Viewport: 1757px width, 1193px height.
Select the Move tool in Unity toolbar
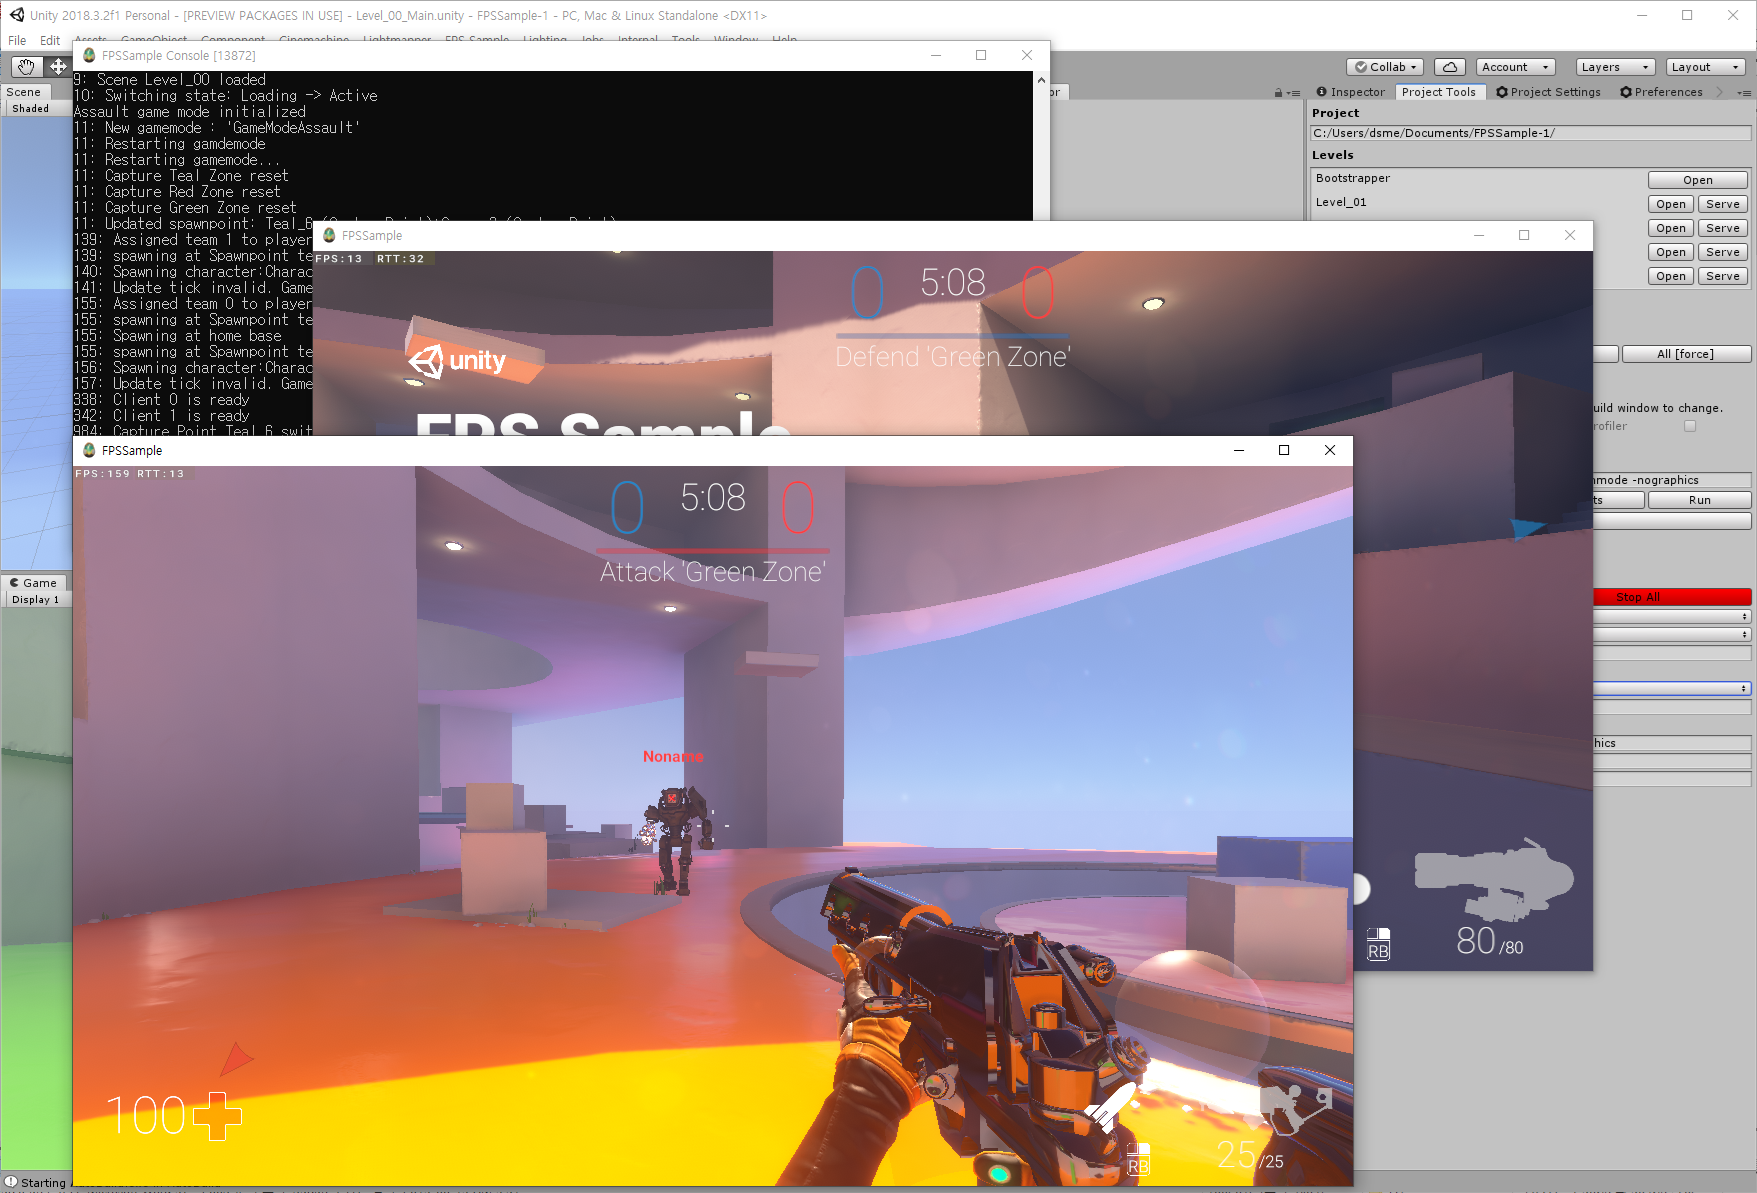coord(58,67)
